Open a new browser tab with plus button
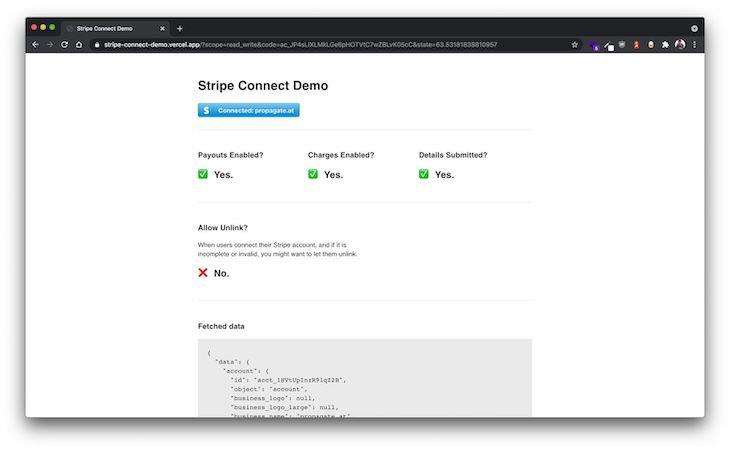 coord(180,28)
